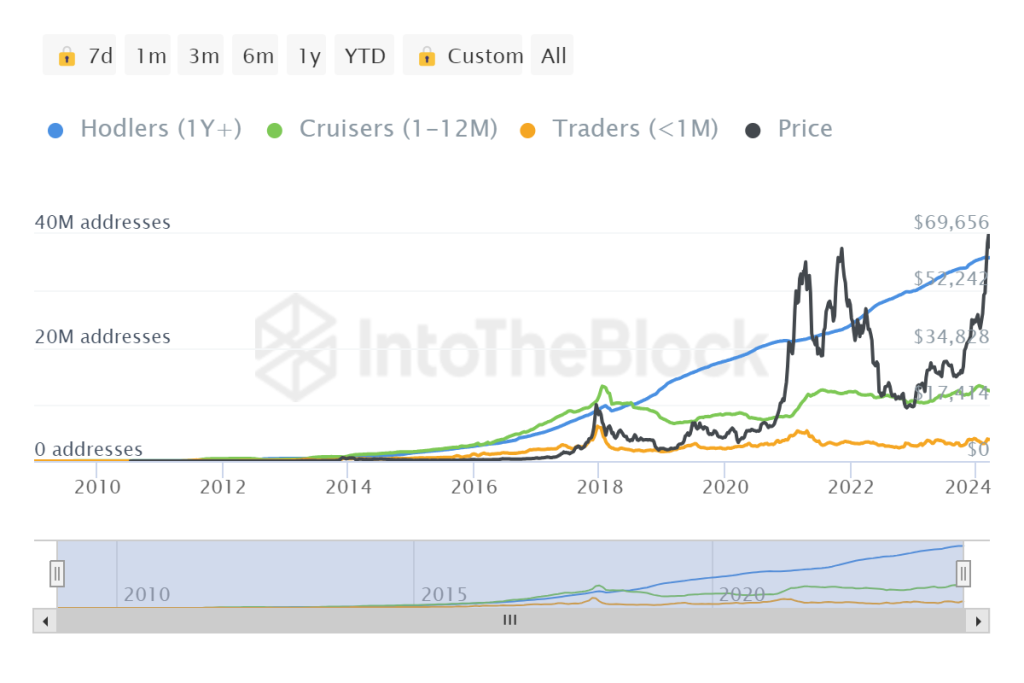Image resolution: width=1024 pixels, height=683 pixels.
Task: Click the dark Price legend dot
Action: coord(753,129)
